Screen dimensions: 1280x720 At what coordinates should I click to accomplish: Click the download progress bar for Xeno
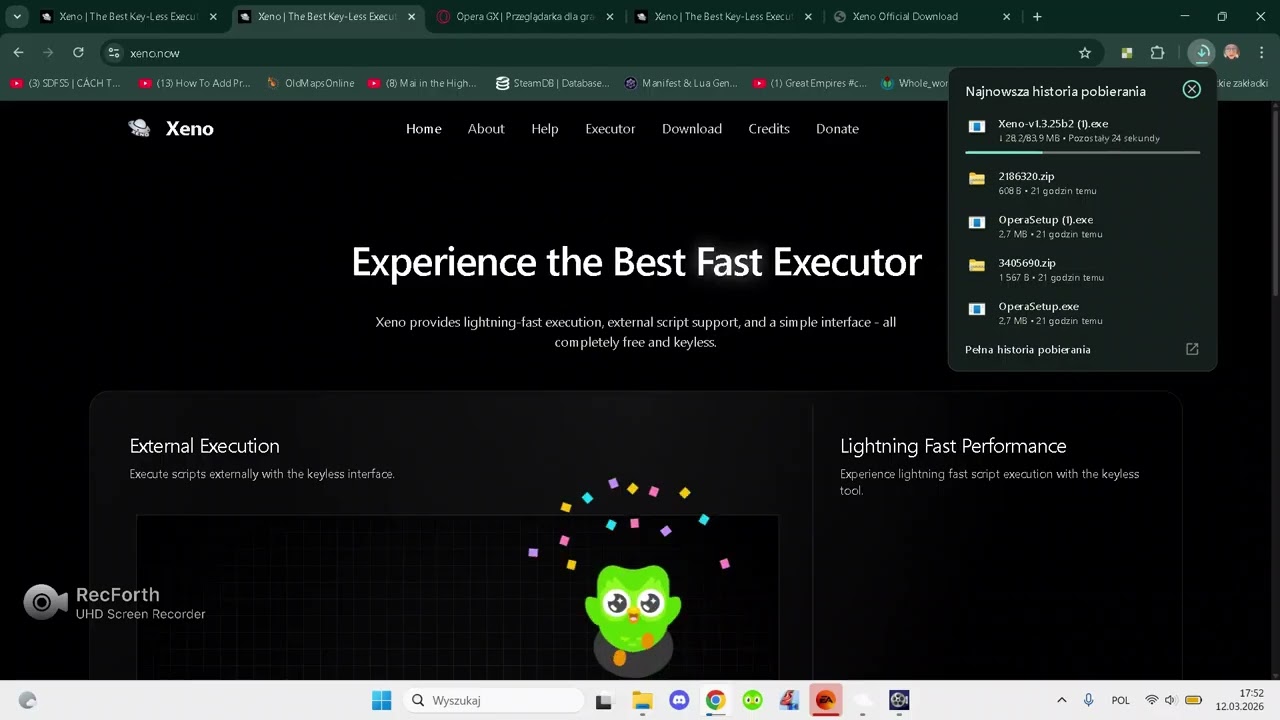pyautogui.click(x=1082, y=152)
